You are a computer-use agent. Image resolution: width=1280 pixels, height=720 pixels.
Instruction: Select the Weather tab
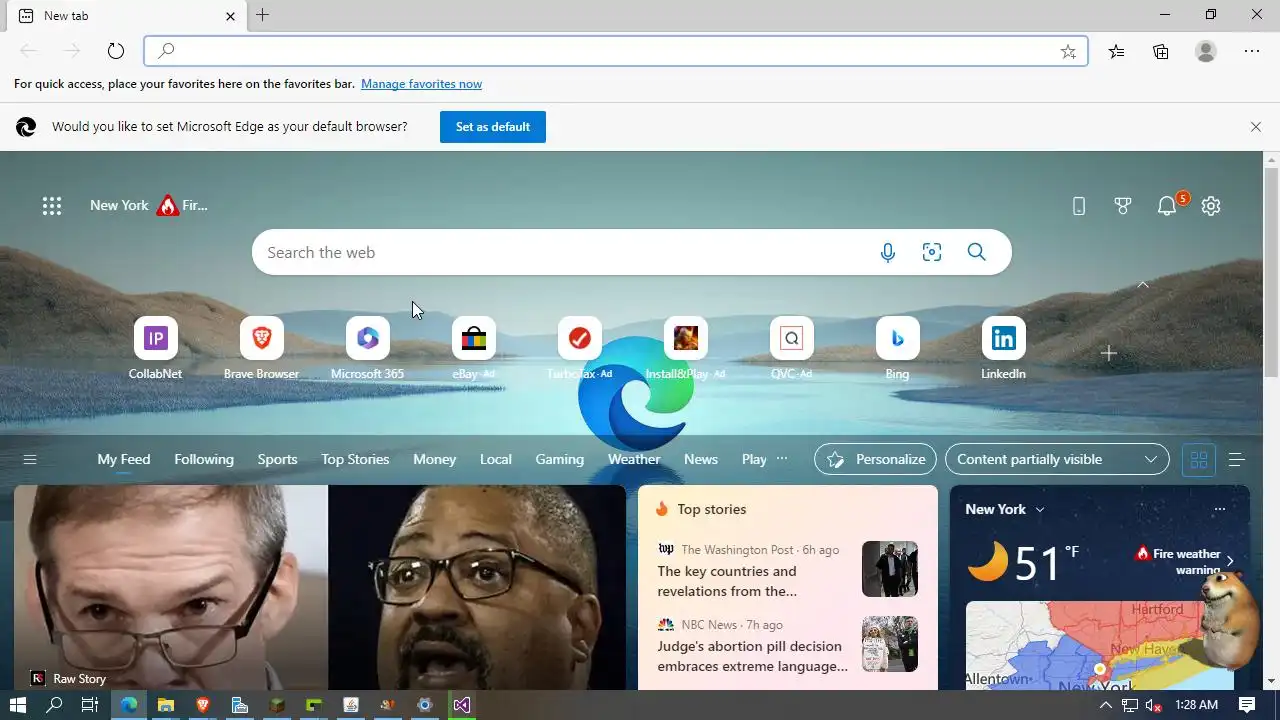pos(634,459)
